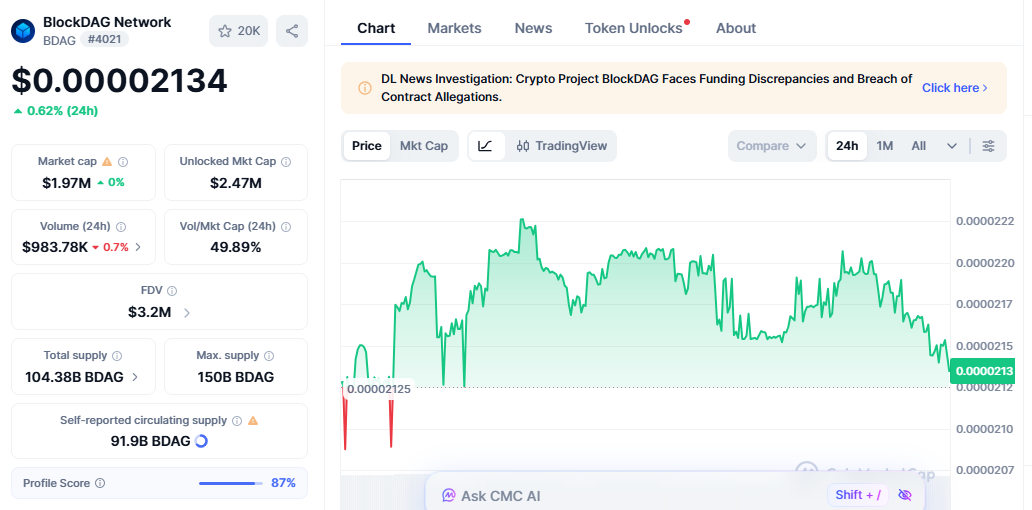Click Ask CMC AI input field
The width and height of the screenshot is (1032, 510).
pyautogui.click(x=676, y=495)
